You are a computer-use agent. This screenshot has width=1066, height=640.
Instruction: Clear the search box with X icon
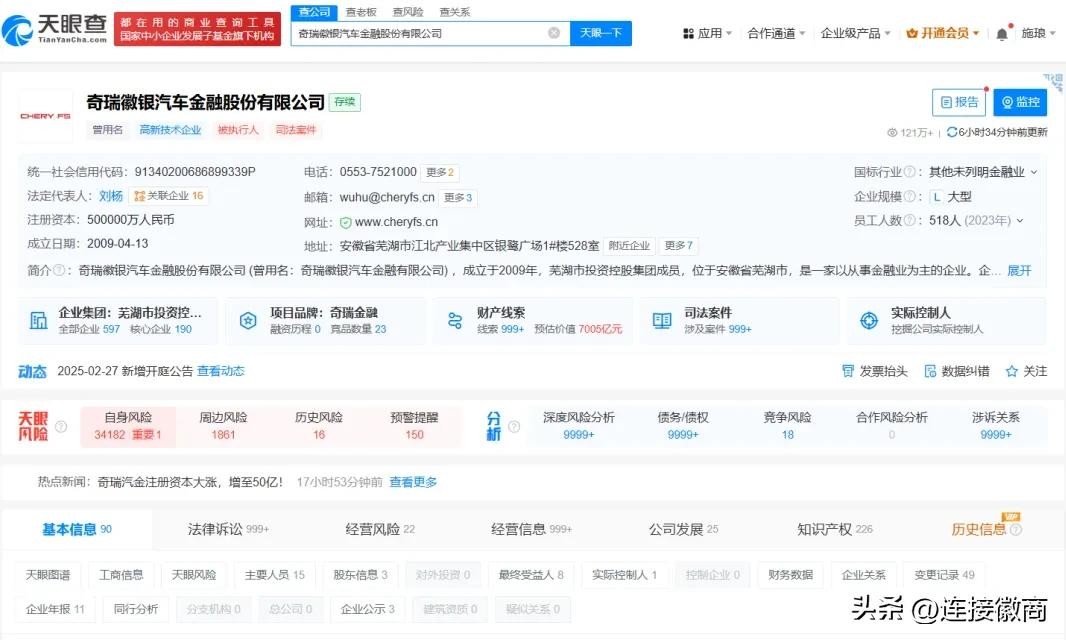point(554,33)
